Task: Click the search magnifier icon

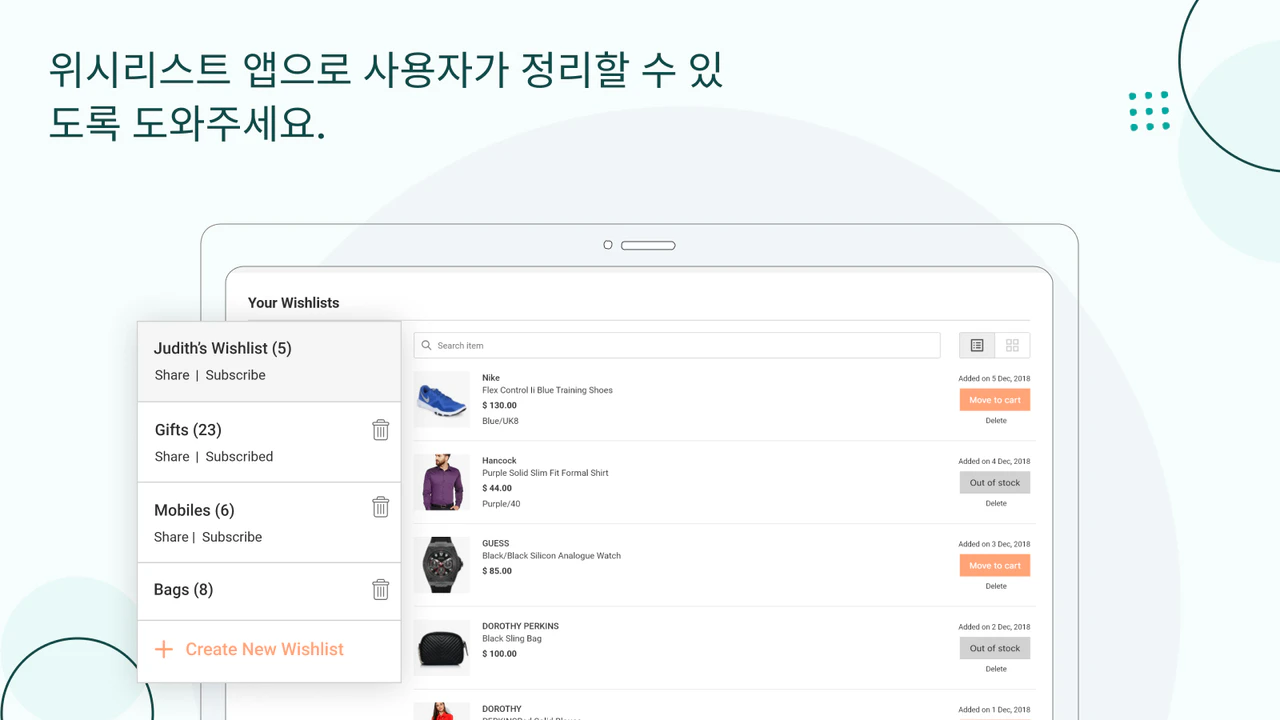Action: tap(427, 346)
